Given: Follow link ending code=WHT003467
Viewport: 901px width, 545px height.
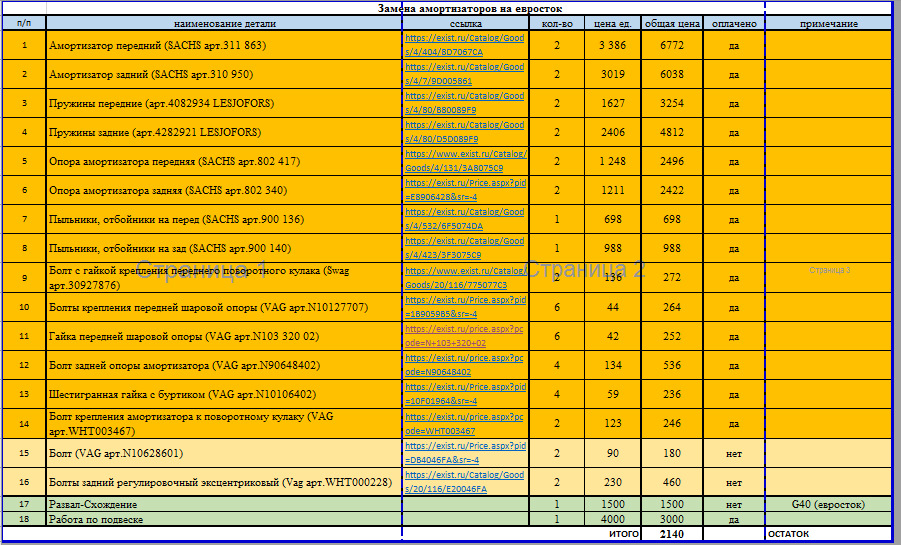Looking at the screenshot, I should pos(464,424).
